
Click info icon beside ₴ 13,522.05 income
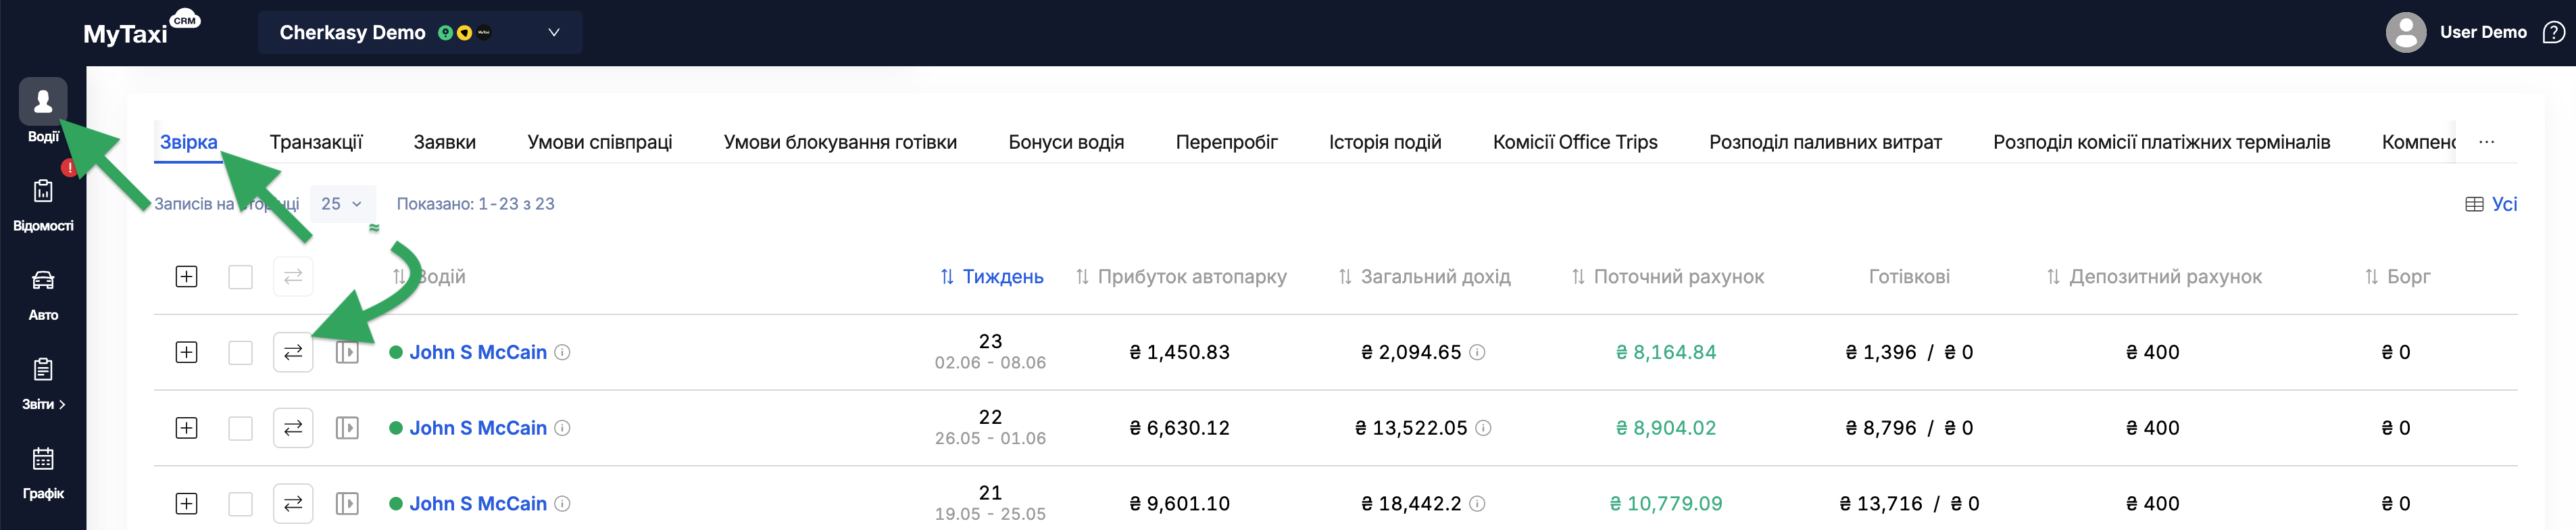pos(1484,428)
